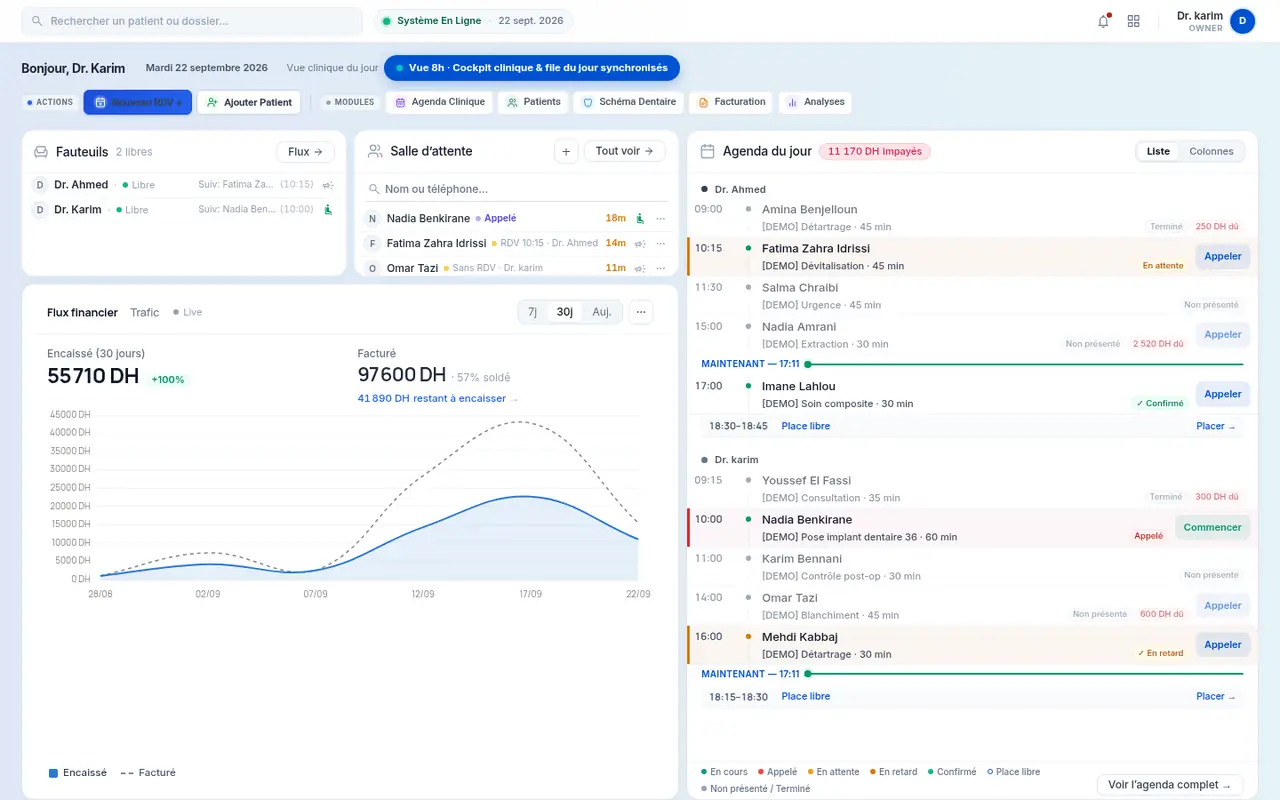Open more options for Fatima Zahra Idrissi in waiting room
The width and height of the screenshot is (1280, 800).
660,243
